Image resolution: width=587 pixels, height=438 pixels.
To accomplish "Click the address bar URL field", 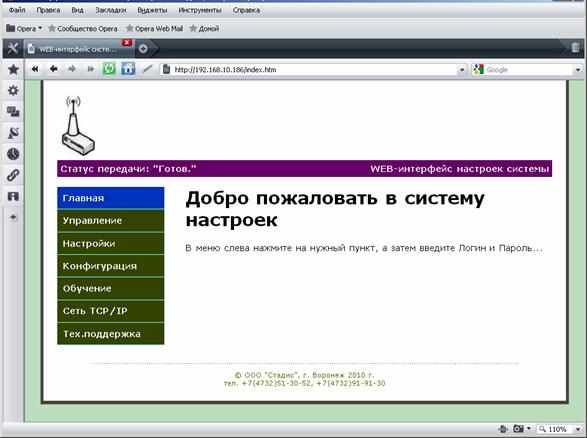I will pyautogui.click(x=314, y=70).
